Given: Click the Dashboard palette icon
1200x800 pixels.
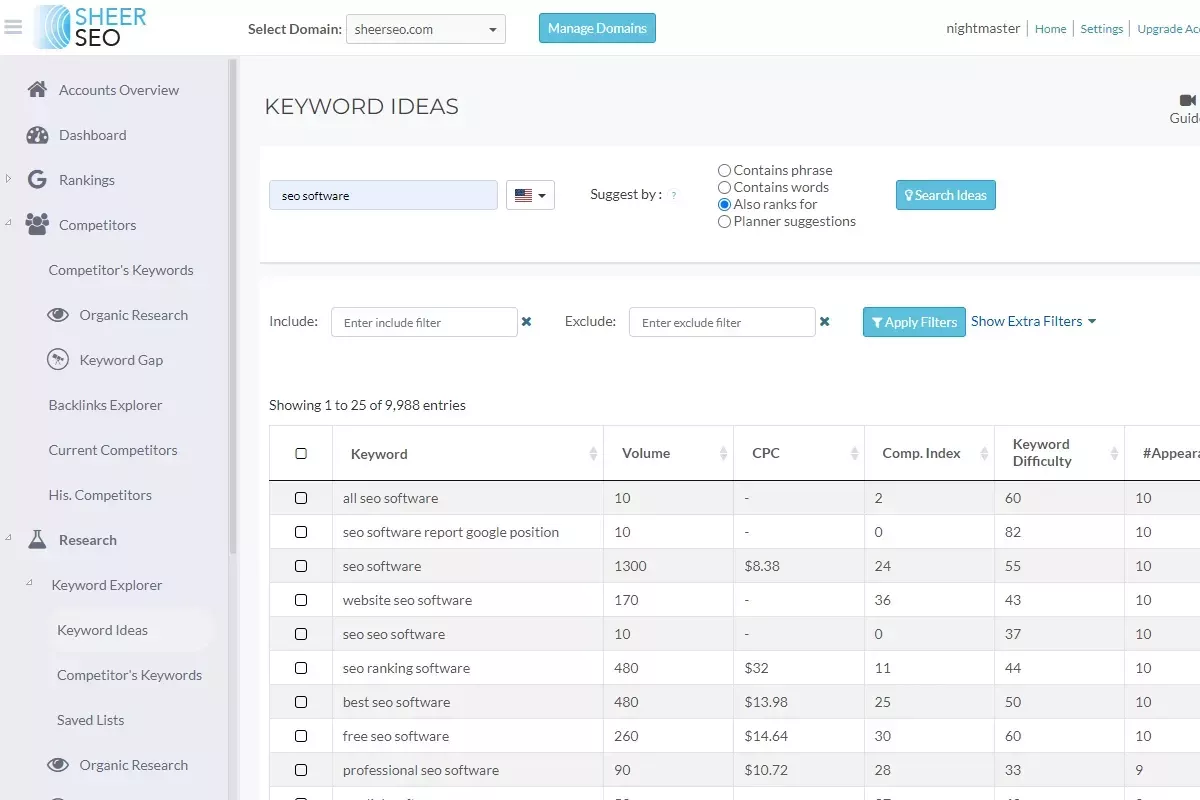Looking at the screenshot, I should [37, 135].
